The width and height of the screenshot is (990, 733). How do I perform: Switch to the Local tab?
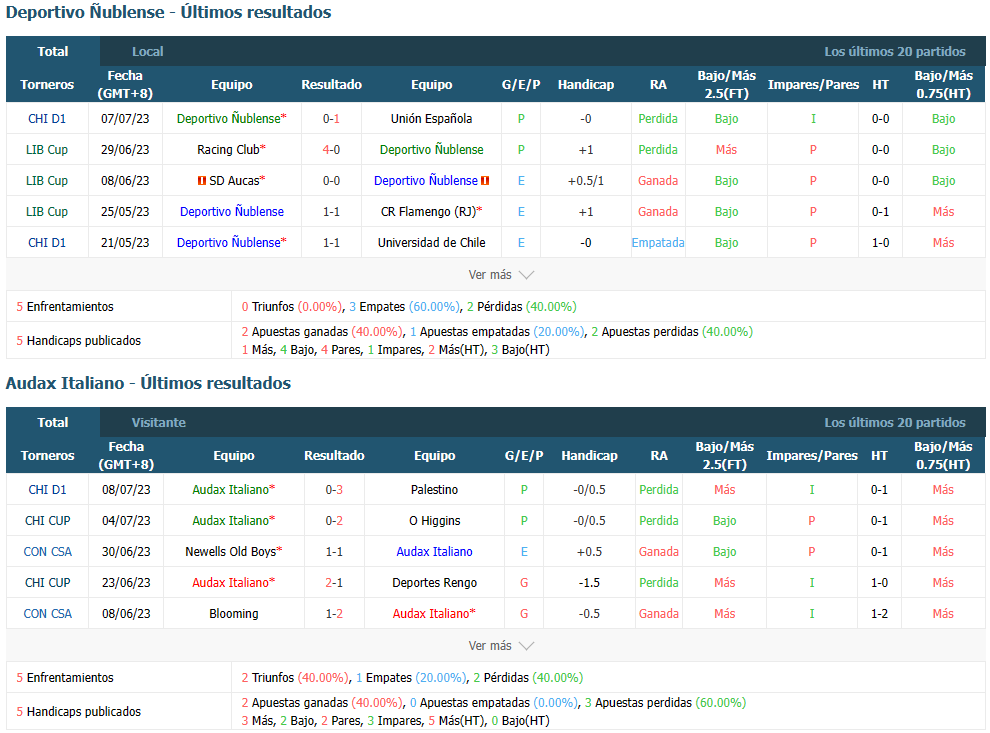click(x=148, y=51)
